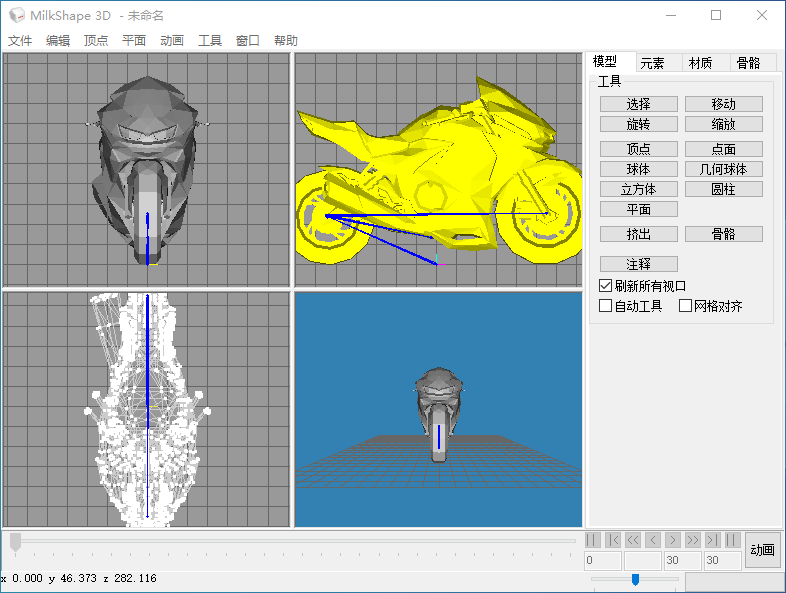Screen dimensions: 786x593
Task: Click the blue 3D perspective viewport
Action: click(438, 410)
